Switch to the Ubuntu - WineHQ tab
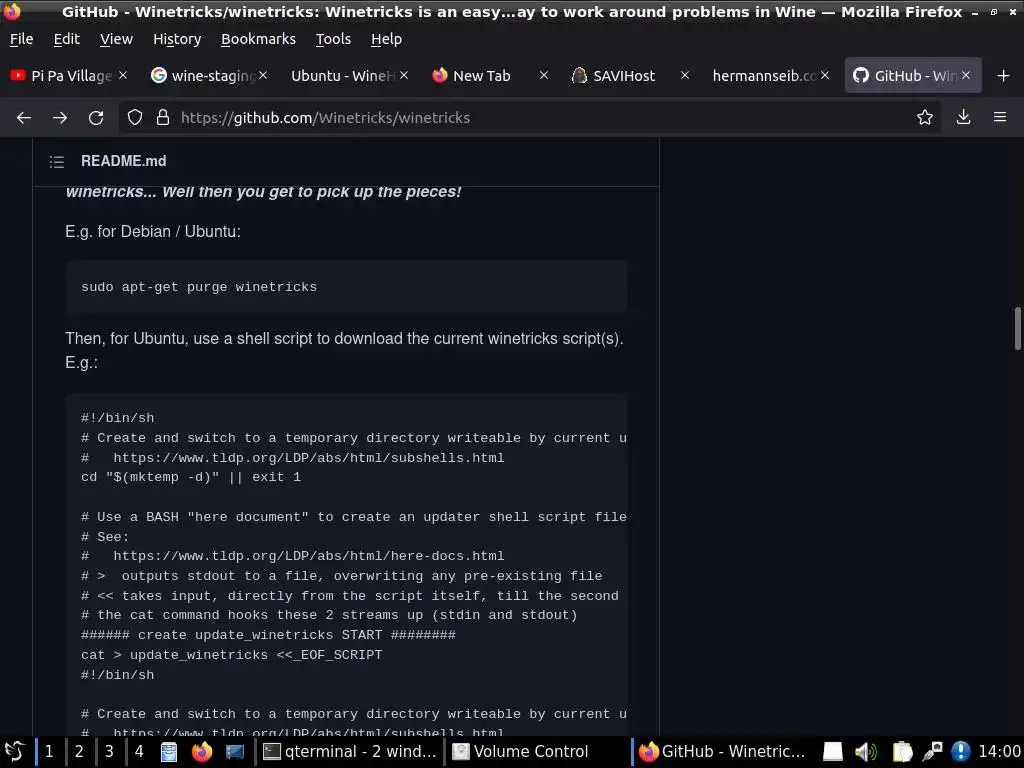 (x=343, y=76)
